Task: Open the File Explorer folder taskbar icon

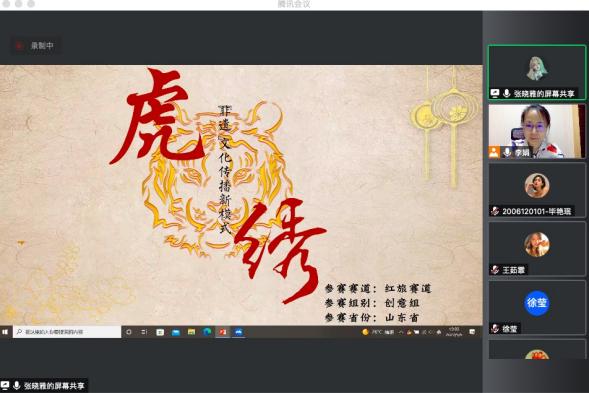Action: [x=191, y=332]
